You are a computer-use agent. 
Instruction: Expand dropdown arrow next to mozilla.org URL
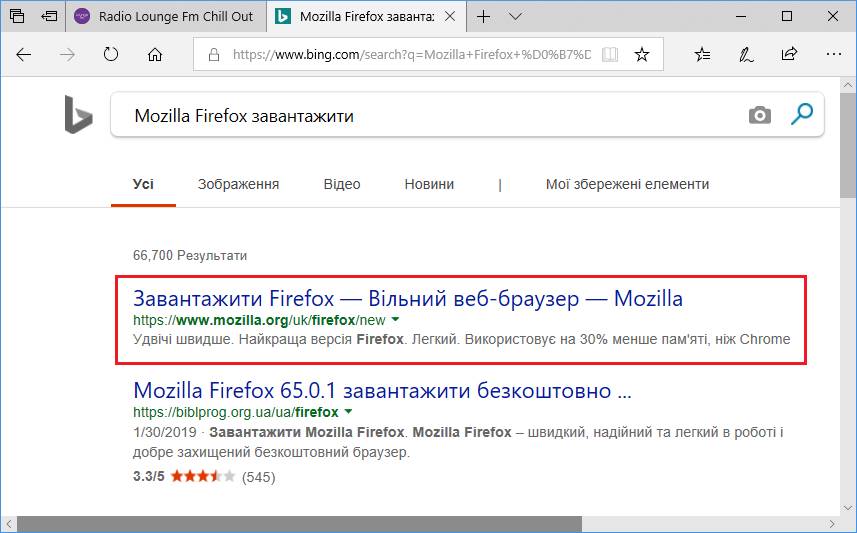396,319
